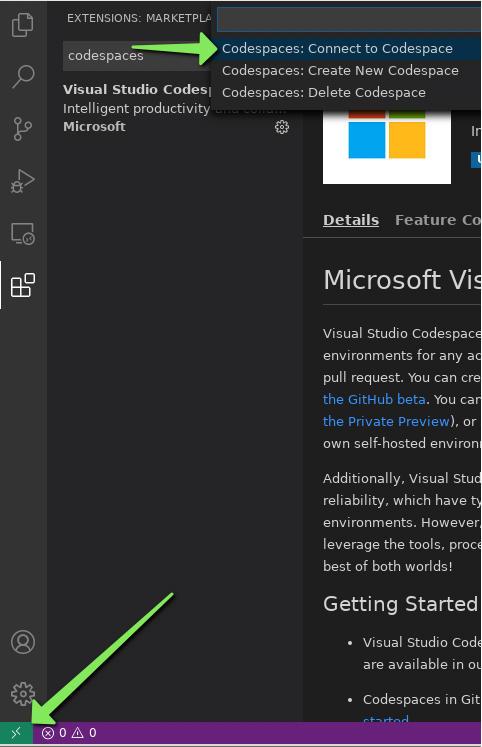Open the GitHub beta link
This screenshot has width=482, height=747.
click(x=374, y=399)
